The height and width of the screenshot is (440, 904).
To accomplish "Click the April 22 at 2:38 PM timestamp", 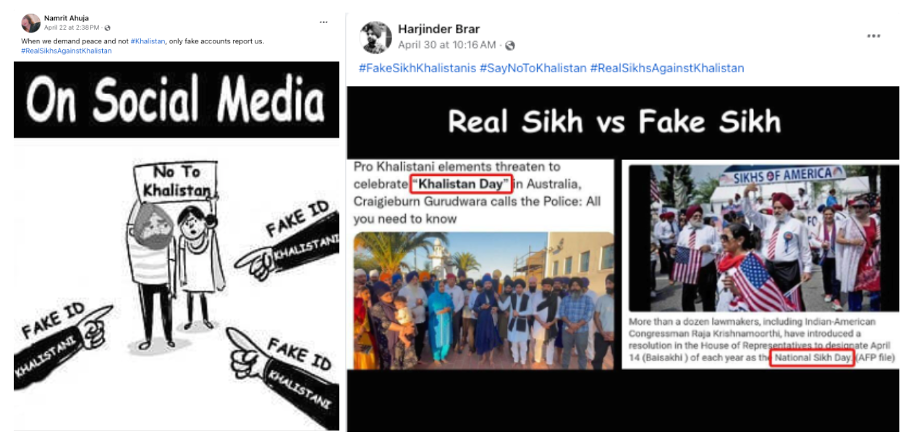I will [x=71, y=28].
